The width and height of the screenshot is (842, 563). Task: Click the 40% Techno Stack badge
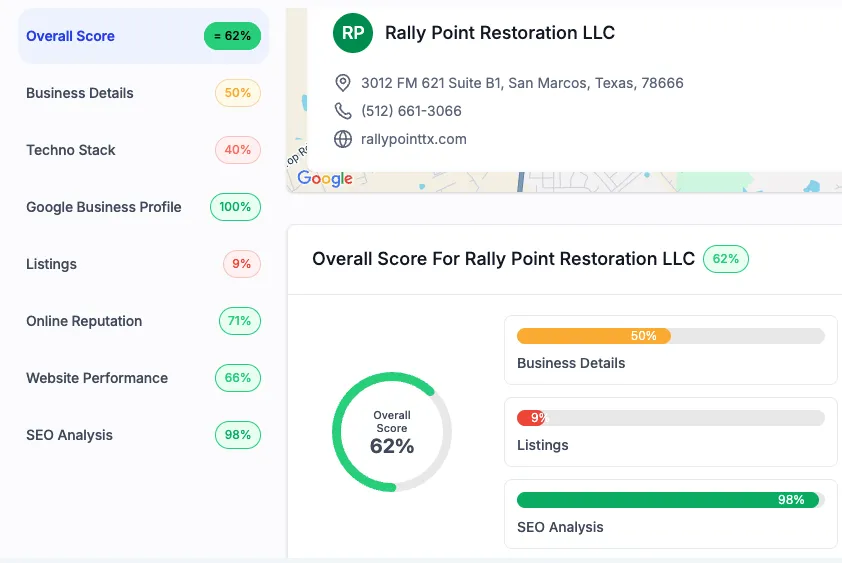pos(238,150)
